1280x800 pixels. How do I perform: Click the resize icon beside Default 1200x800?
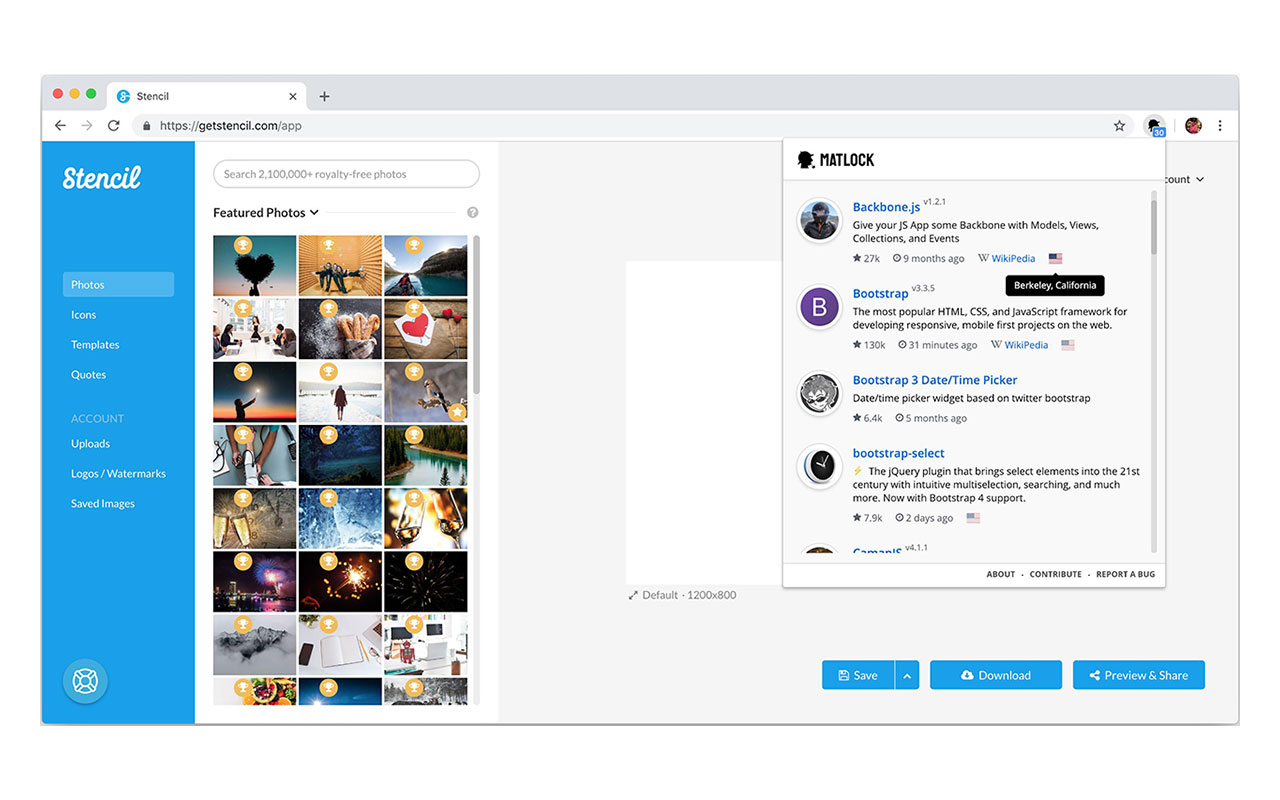point(633,595)
